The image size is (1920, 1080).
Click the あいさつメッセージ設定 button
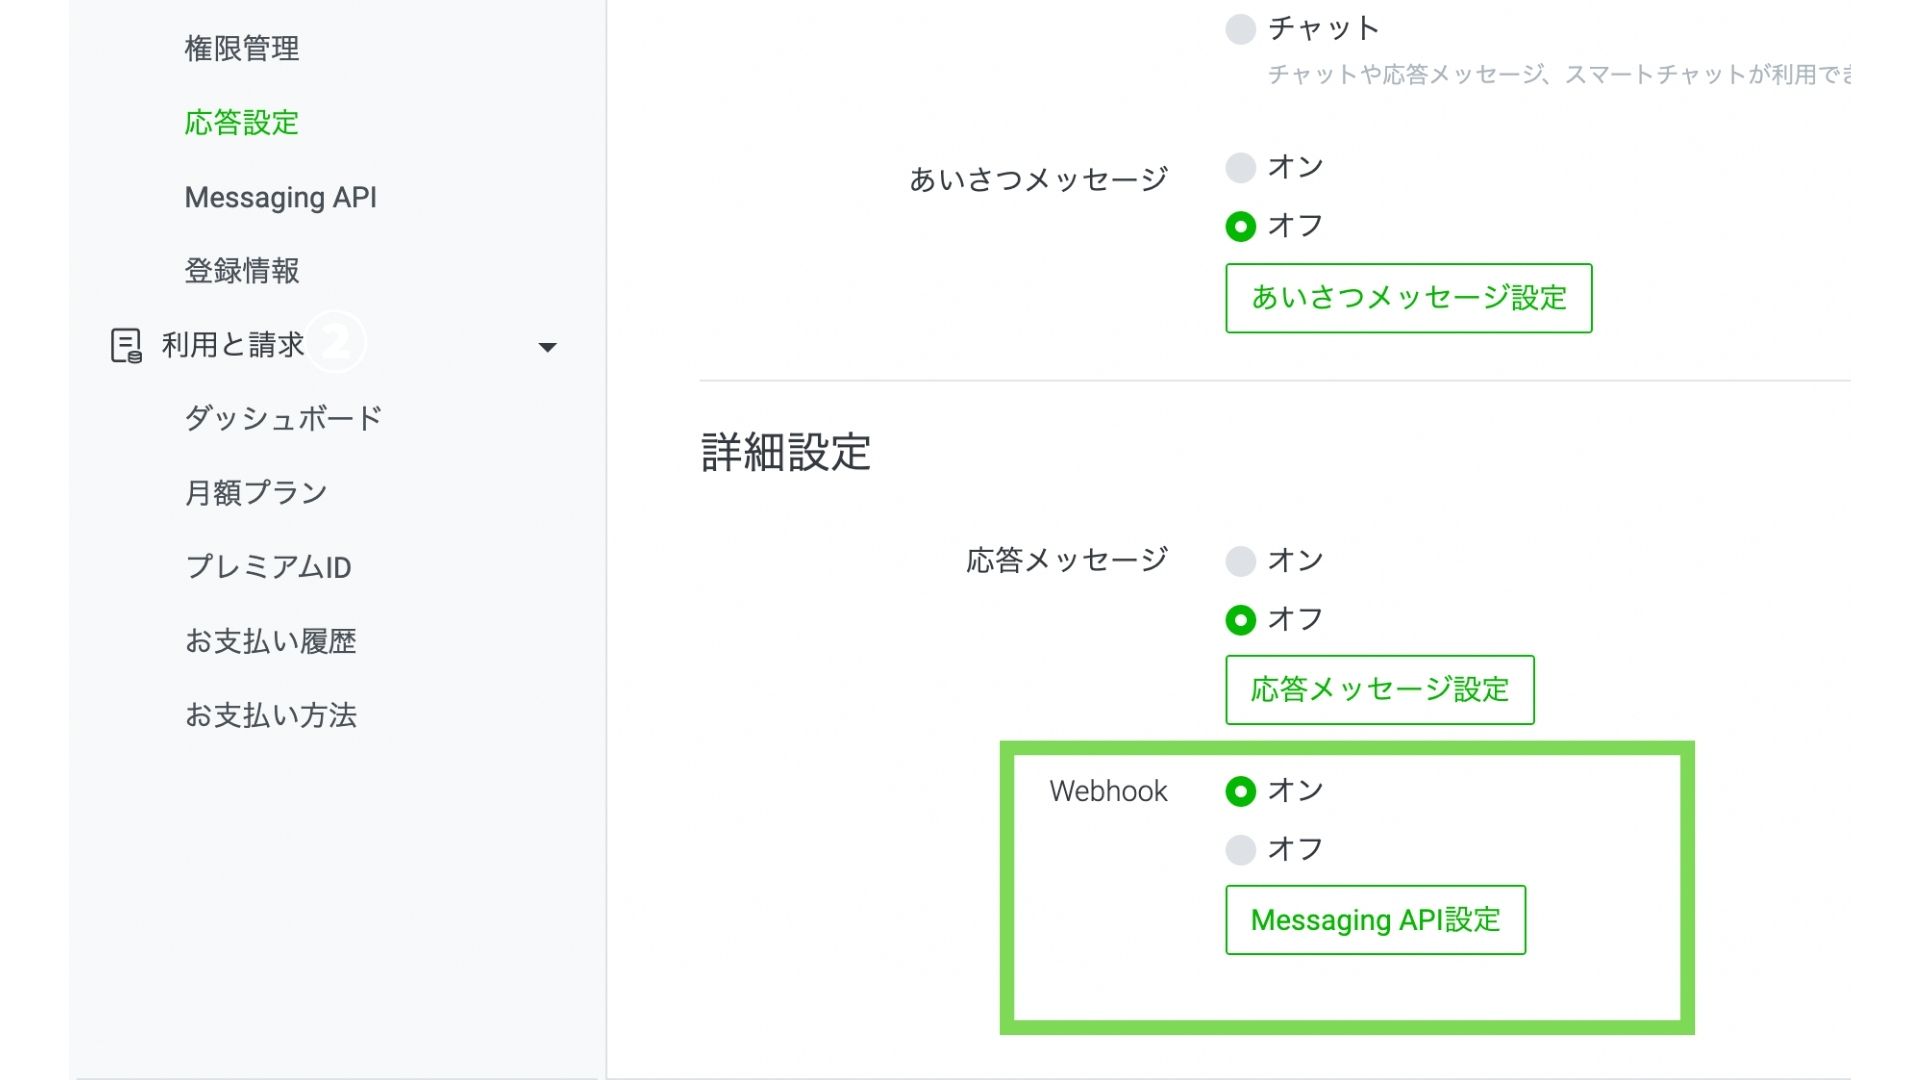click(1408, 298)
